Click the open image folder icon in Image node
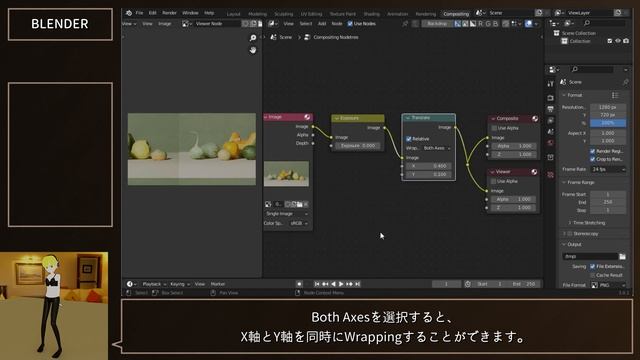This screenshot has height=360, width=640. (300, 204)
